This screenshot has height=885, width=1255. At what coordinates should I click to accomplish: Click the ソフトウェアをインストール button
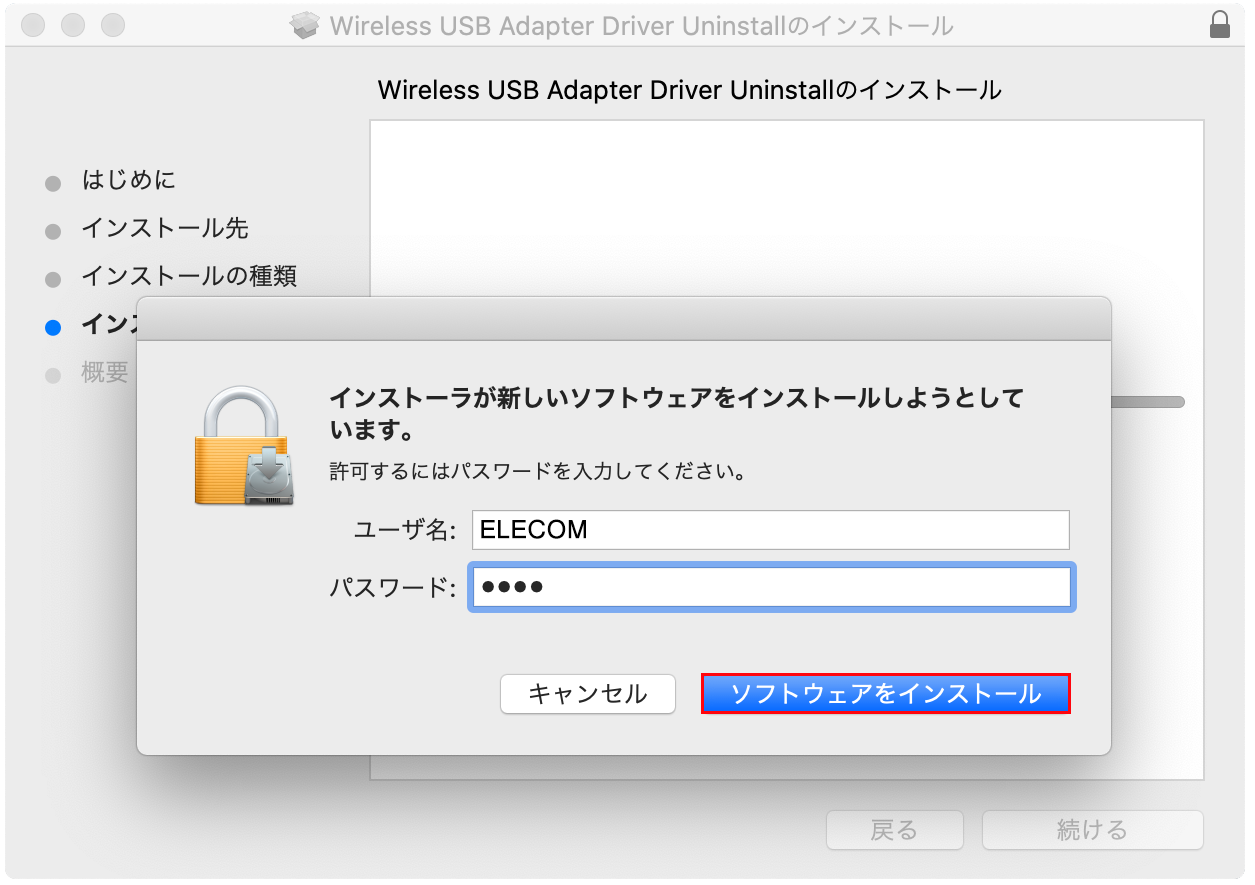coord(886,693)
